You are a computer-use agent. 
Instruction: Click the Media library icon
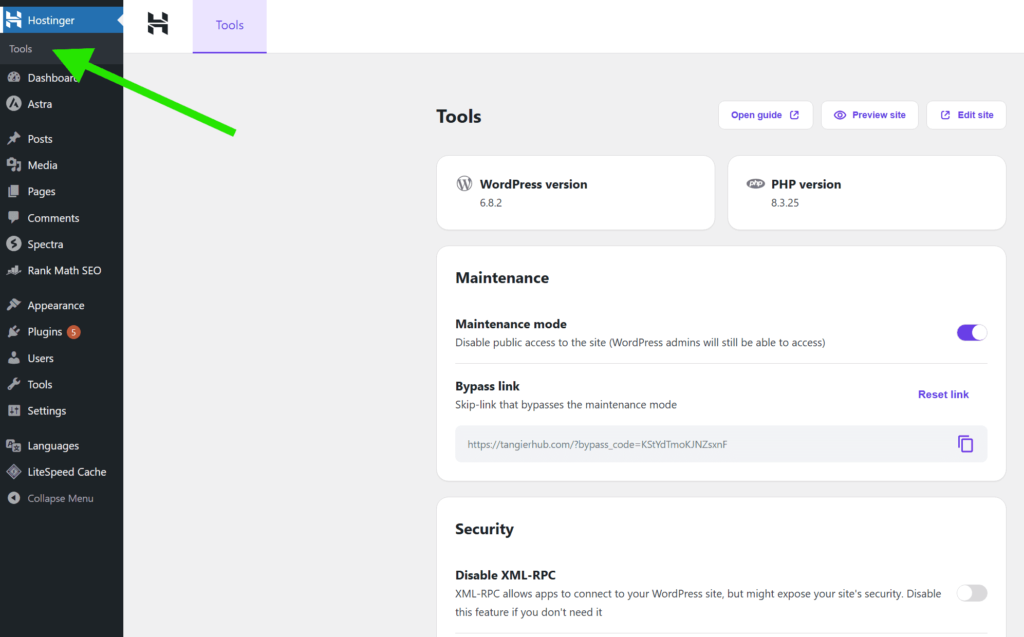[14, 165]
